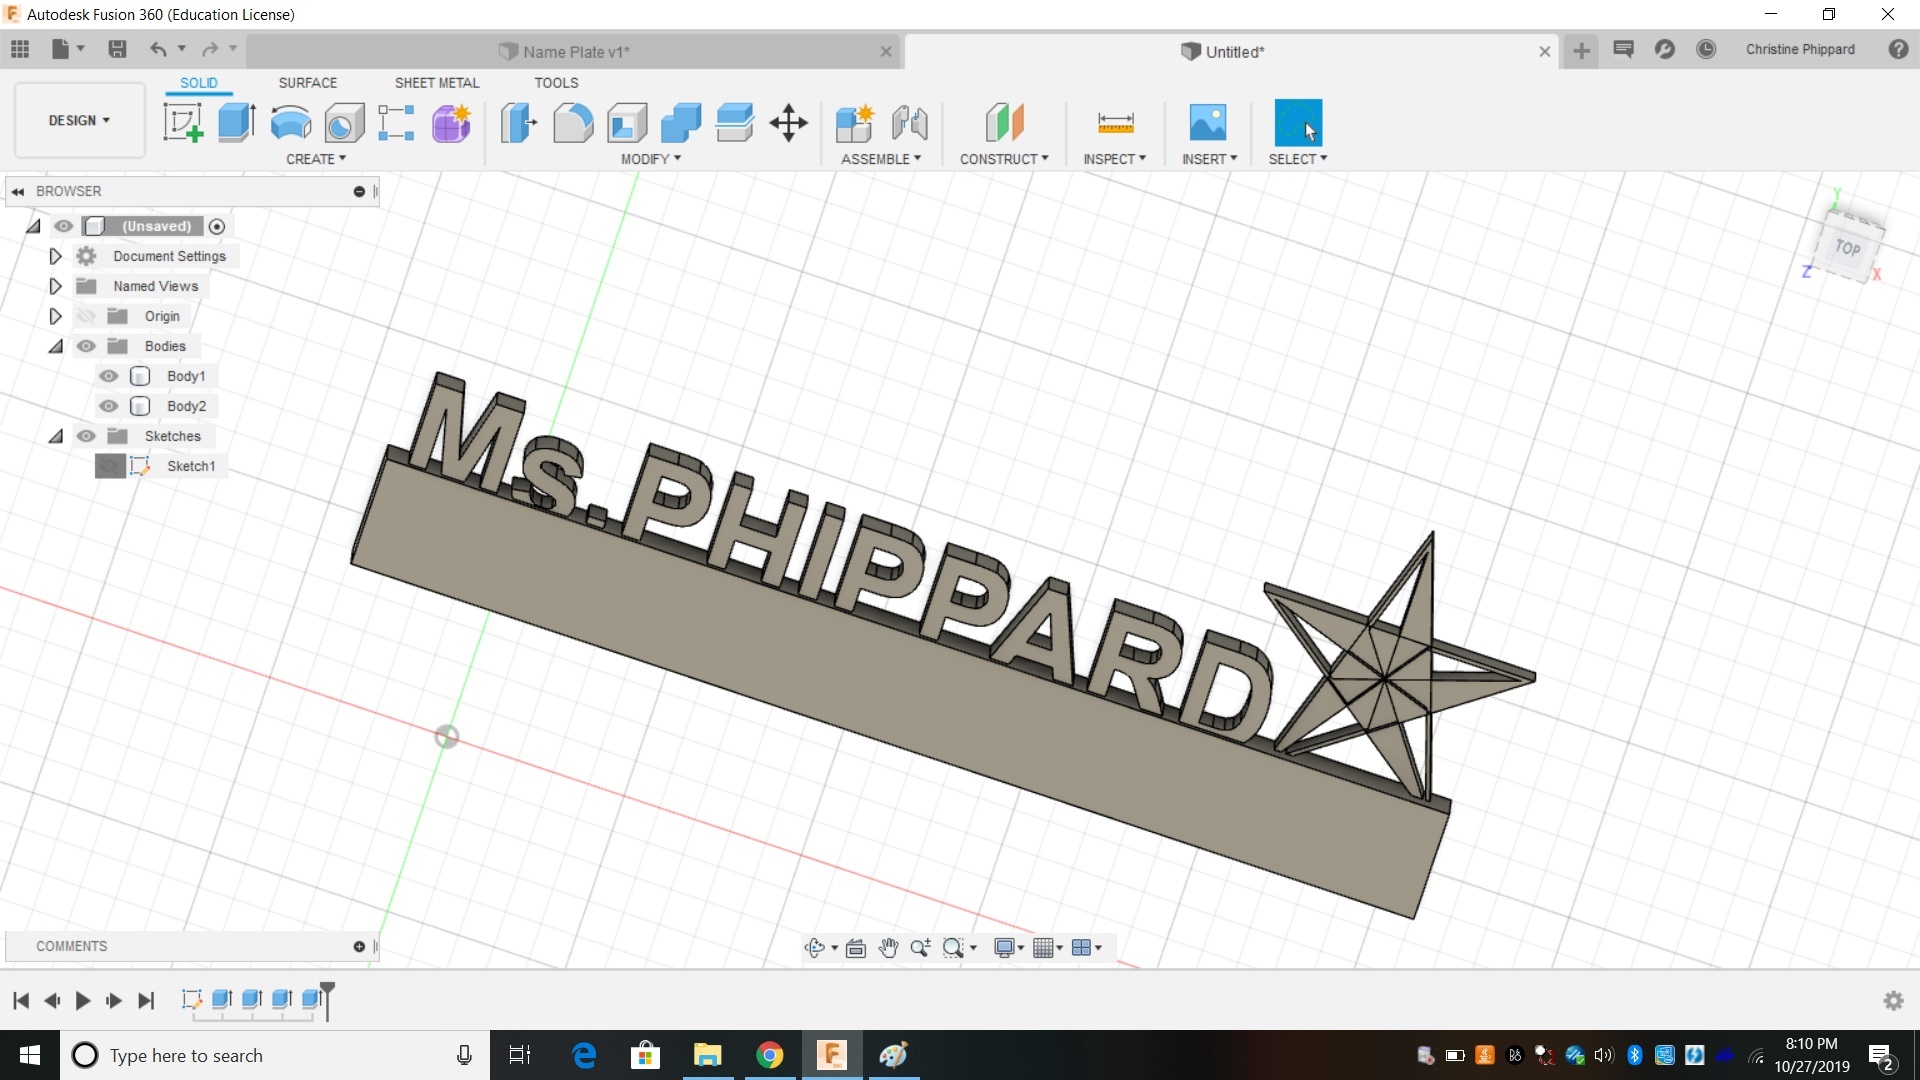Open the DESIGN workspace dropdown
Image resolution: width=1920 pixels, height=1080 pixels.
point(79,120)
